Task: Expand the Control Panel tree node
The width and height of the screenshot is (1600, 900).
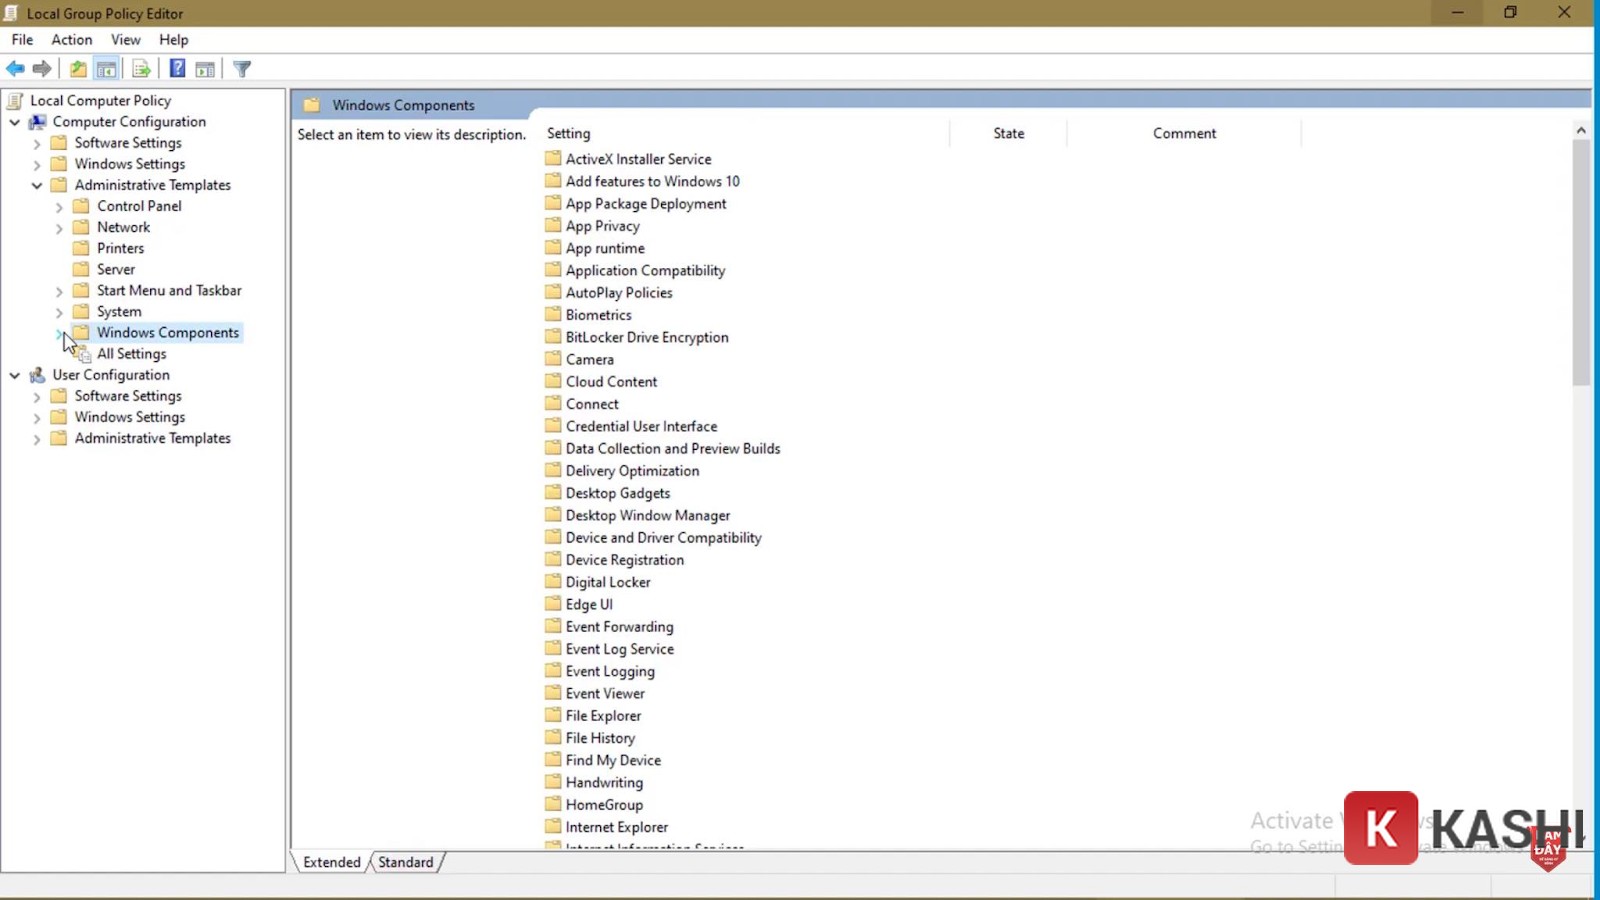Action: [x=59, y=206]
